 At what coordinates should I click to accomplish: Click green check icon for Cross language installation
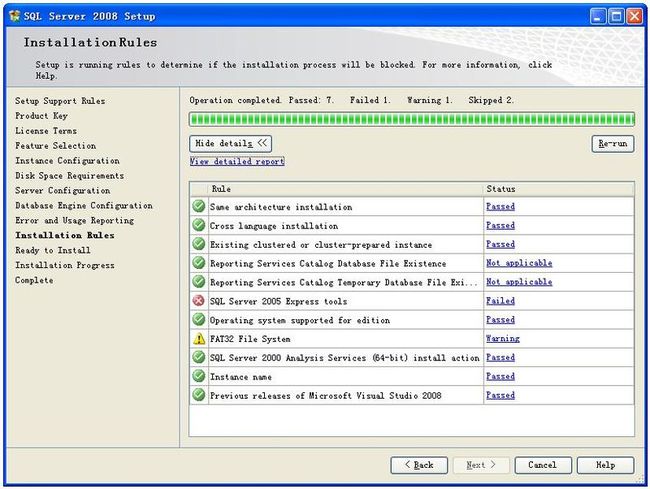tap(199, 225)
